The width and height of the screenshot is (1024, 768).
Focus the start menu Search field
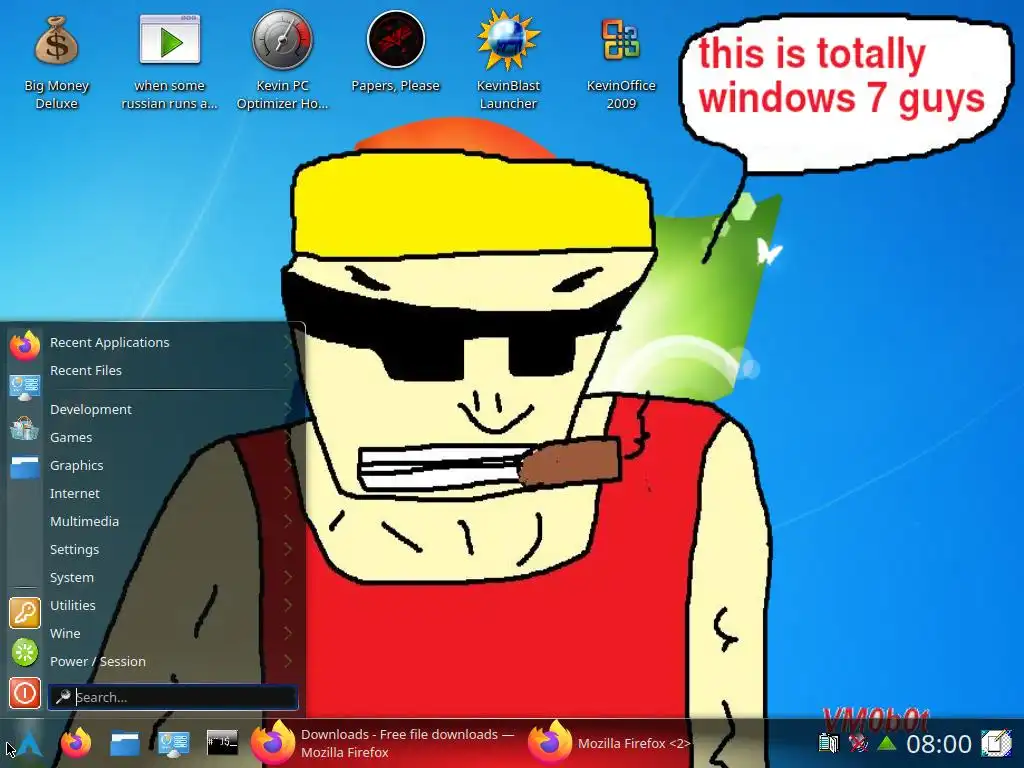point(173,697)
